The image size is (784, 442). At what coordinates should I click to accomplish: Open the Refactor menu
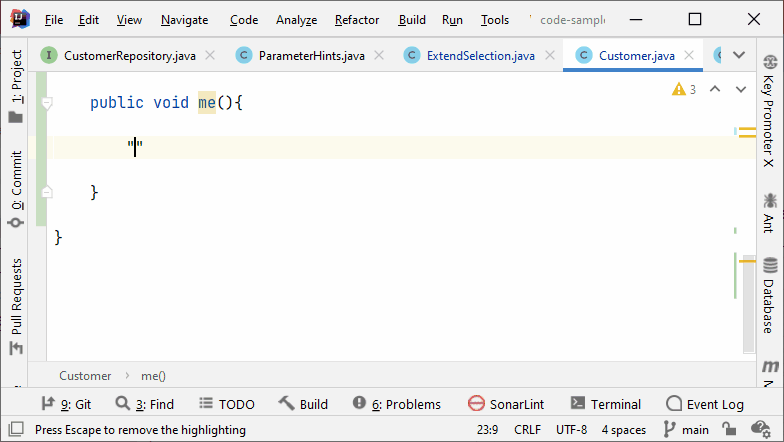pos(357,20)
